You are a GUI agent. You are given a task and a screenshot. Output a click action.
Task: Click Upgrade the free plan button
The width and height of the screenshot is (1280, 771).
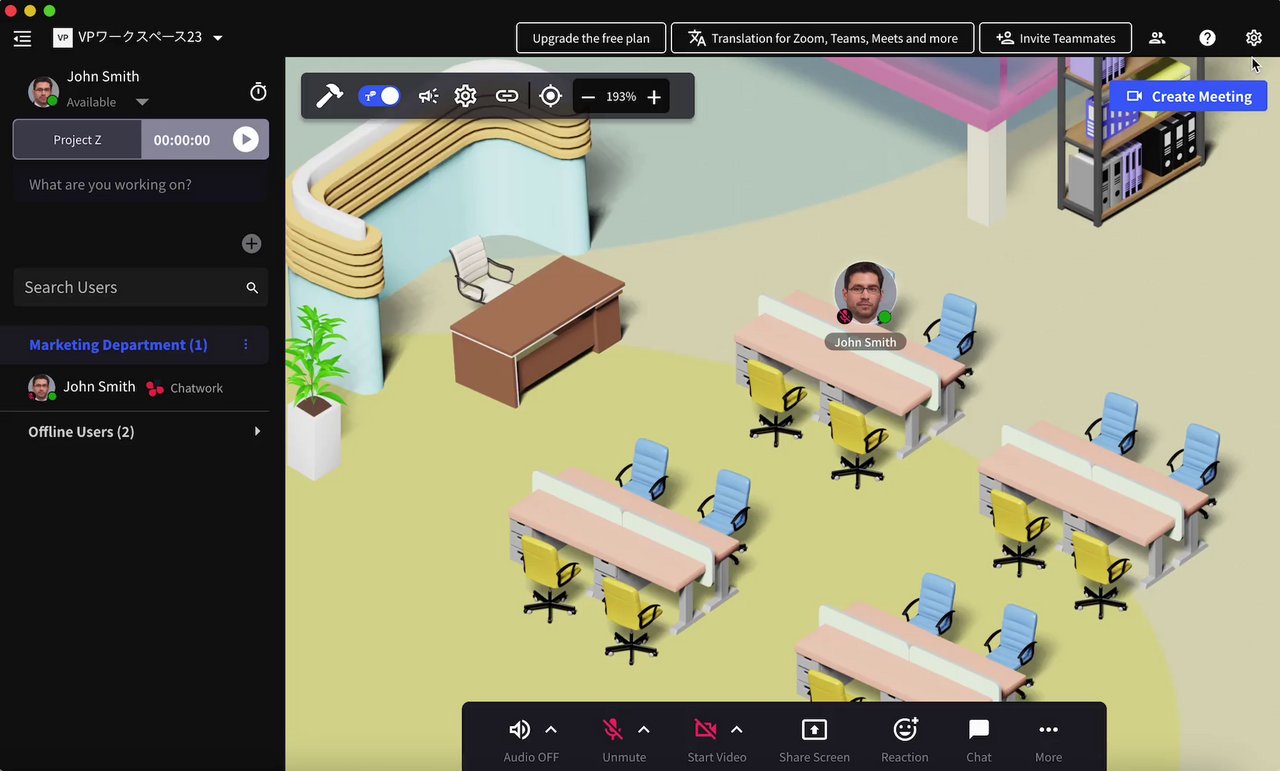[x=591, y=38]
